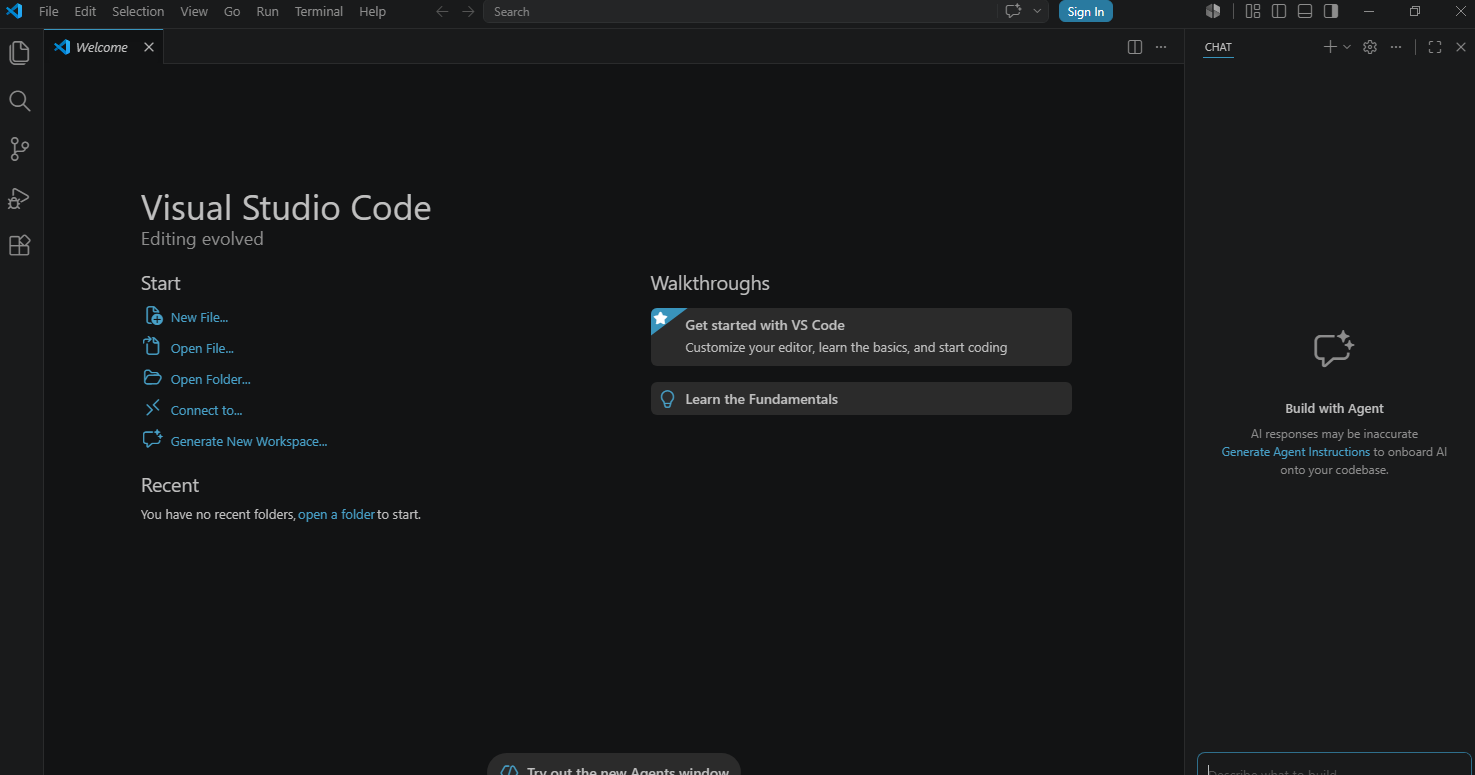Viewport: 1475px width, 775px height.
Task: Open the Run menu
Action: tap(267, 12)
